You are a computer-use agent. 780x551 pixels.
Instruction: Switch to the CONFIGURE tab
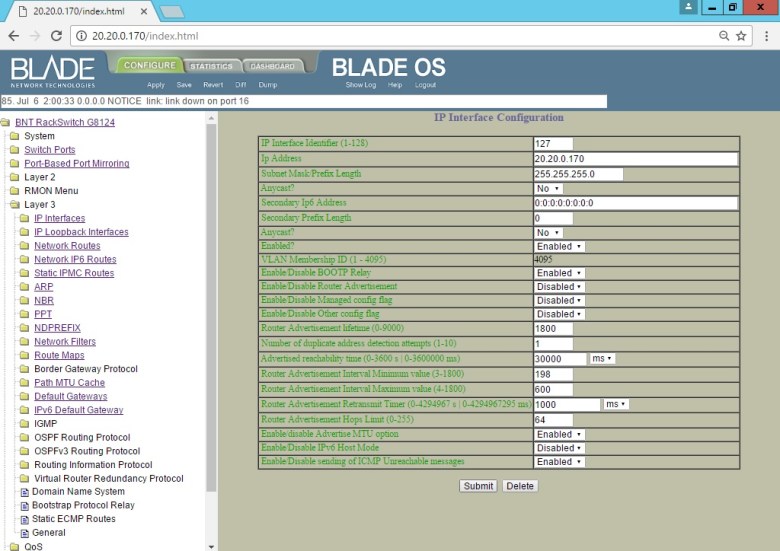[150, 65]
